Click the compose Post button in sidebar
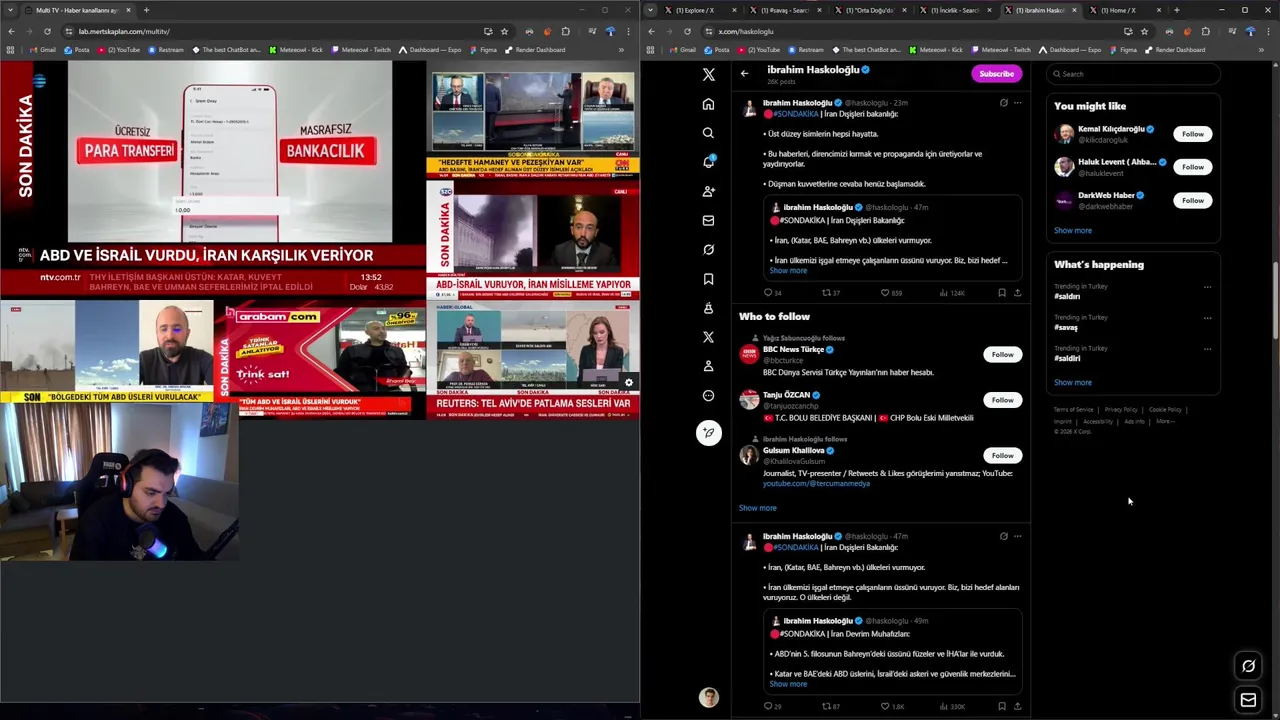1280x720 pixels. [x=708, y=433]
